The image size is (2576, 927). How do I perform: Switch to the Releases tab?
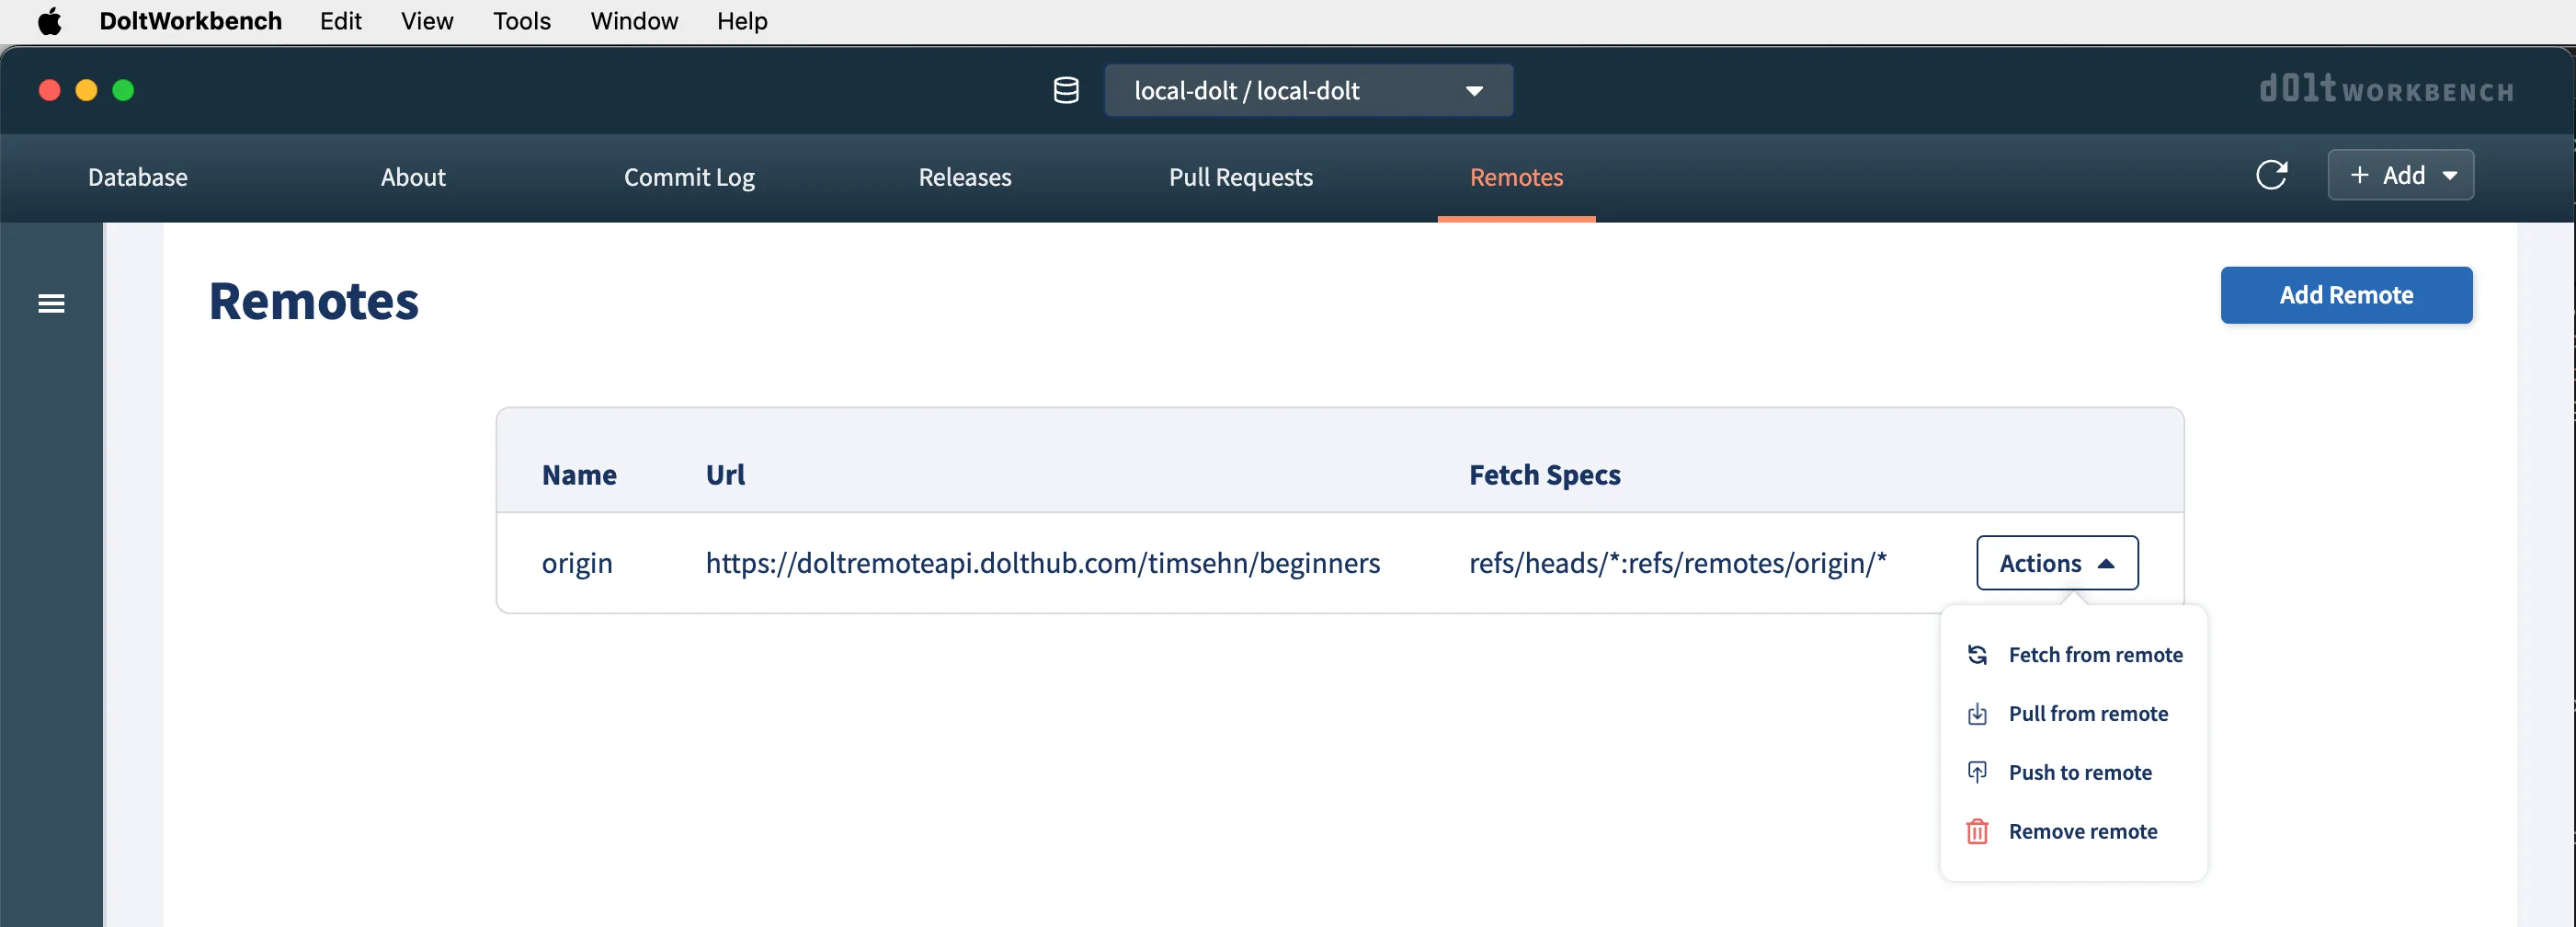click(x=964, y=178)
